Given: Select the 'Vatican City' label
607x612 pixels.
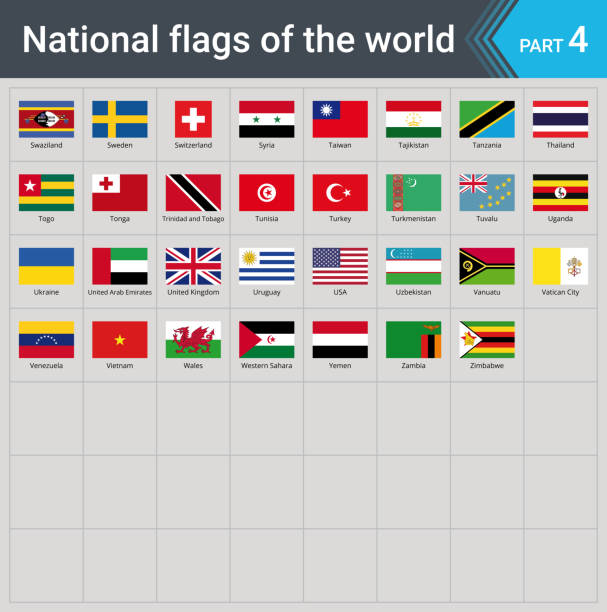Looking at the screenshot, I should tap(560, 292).
